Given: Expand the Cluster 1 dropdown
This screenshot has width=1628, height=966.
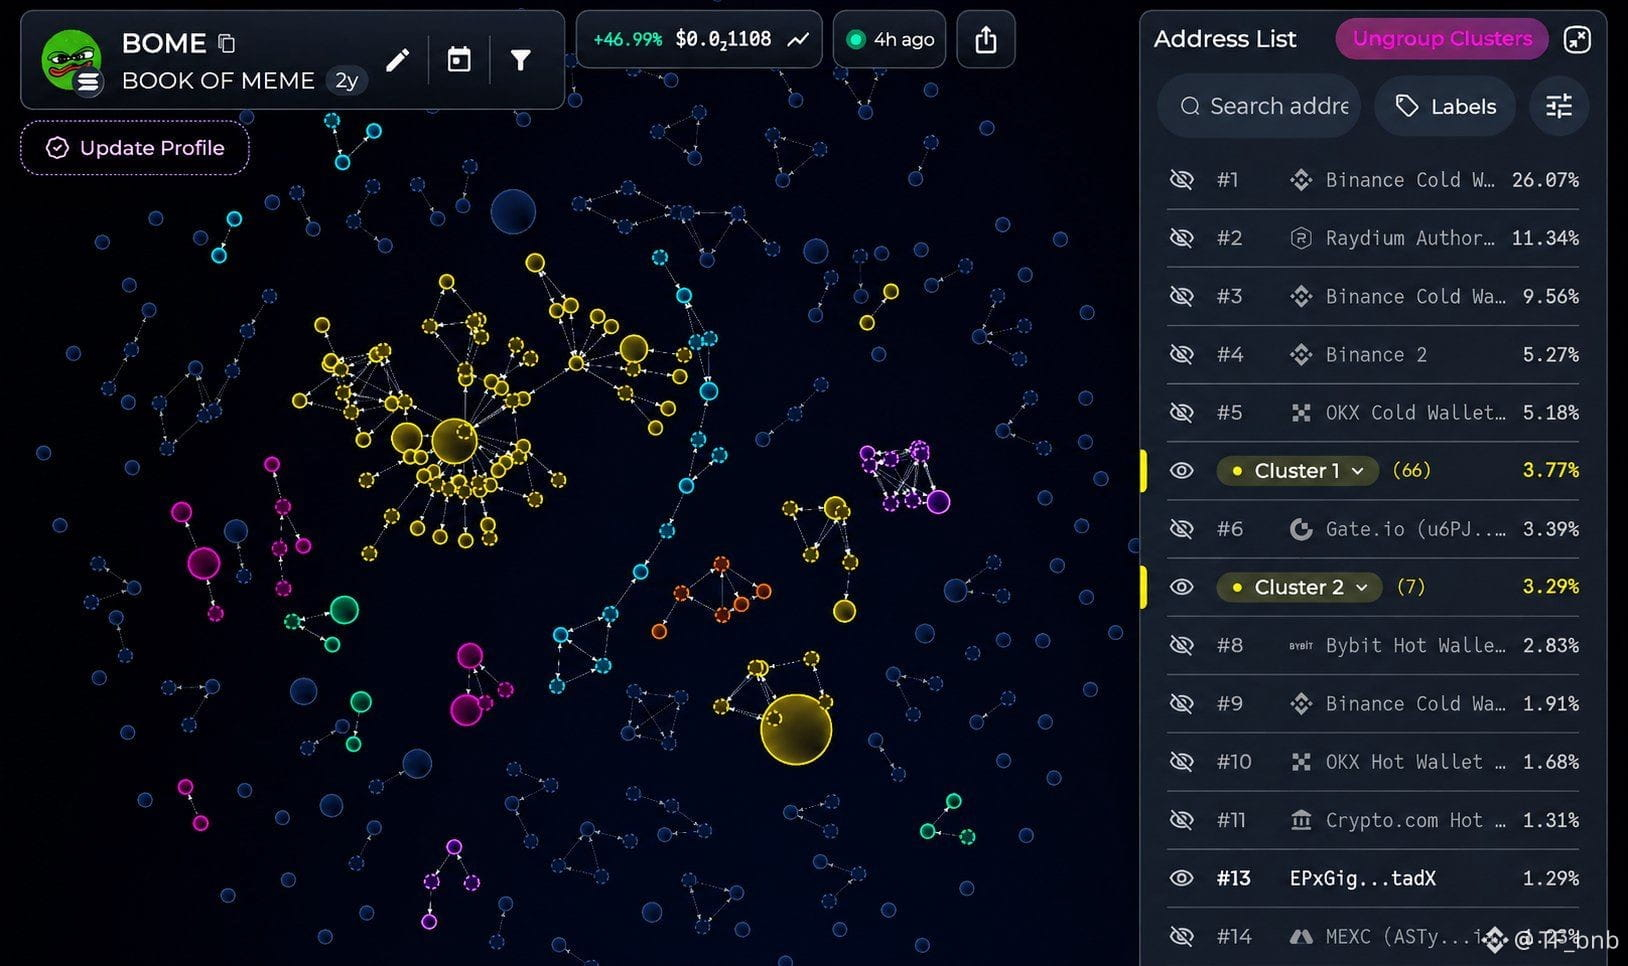Looking at the screenshot, I should (1298, 470).
